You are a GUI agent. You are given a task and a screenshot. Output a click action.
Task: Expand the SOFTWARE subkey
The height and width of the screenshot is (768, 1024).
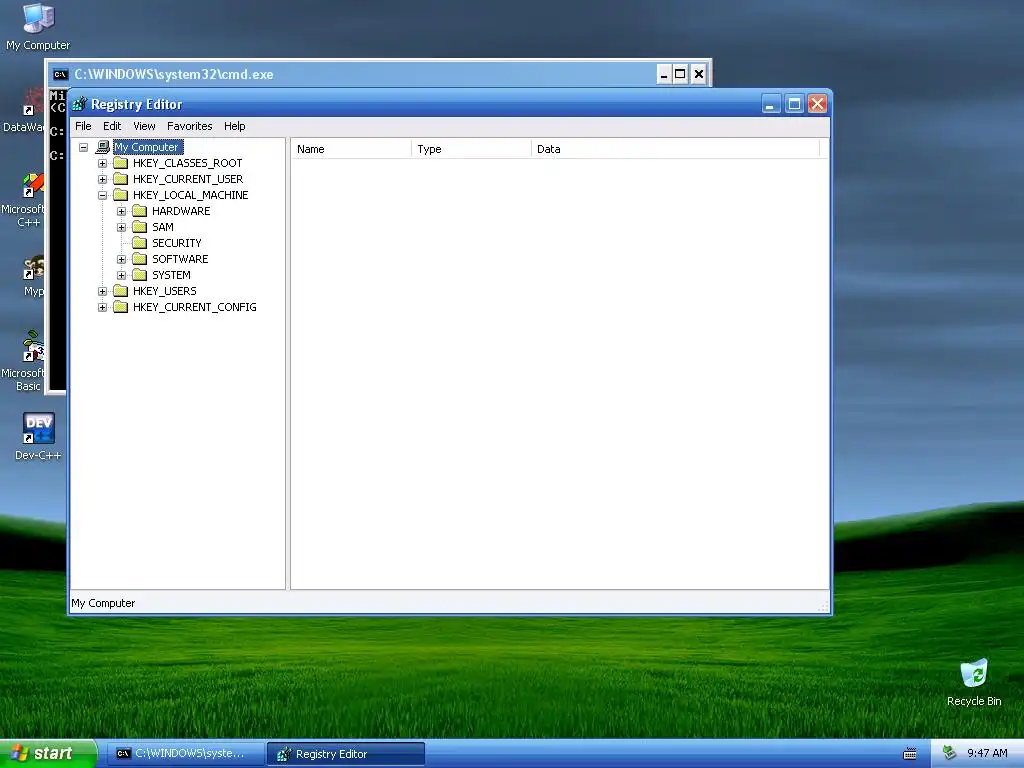point(121,259)
